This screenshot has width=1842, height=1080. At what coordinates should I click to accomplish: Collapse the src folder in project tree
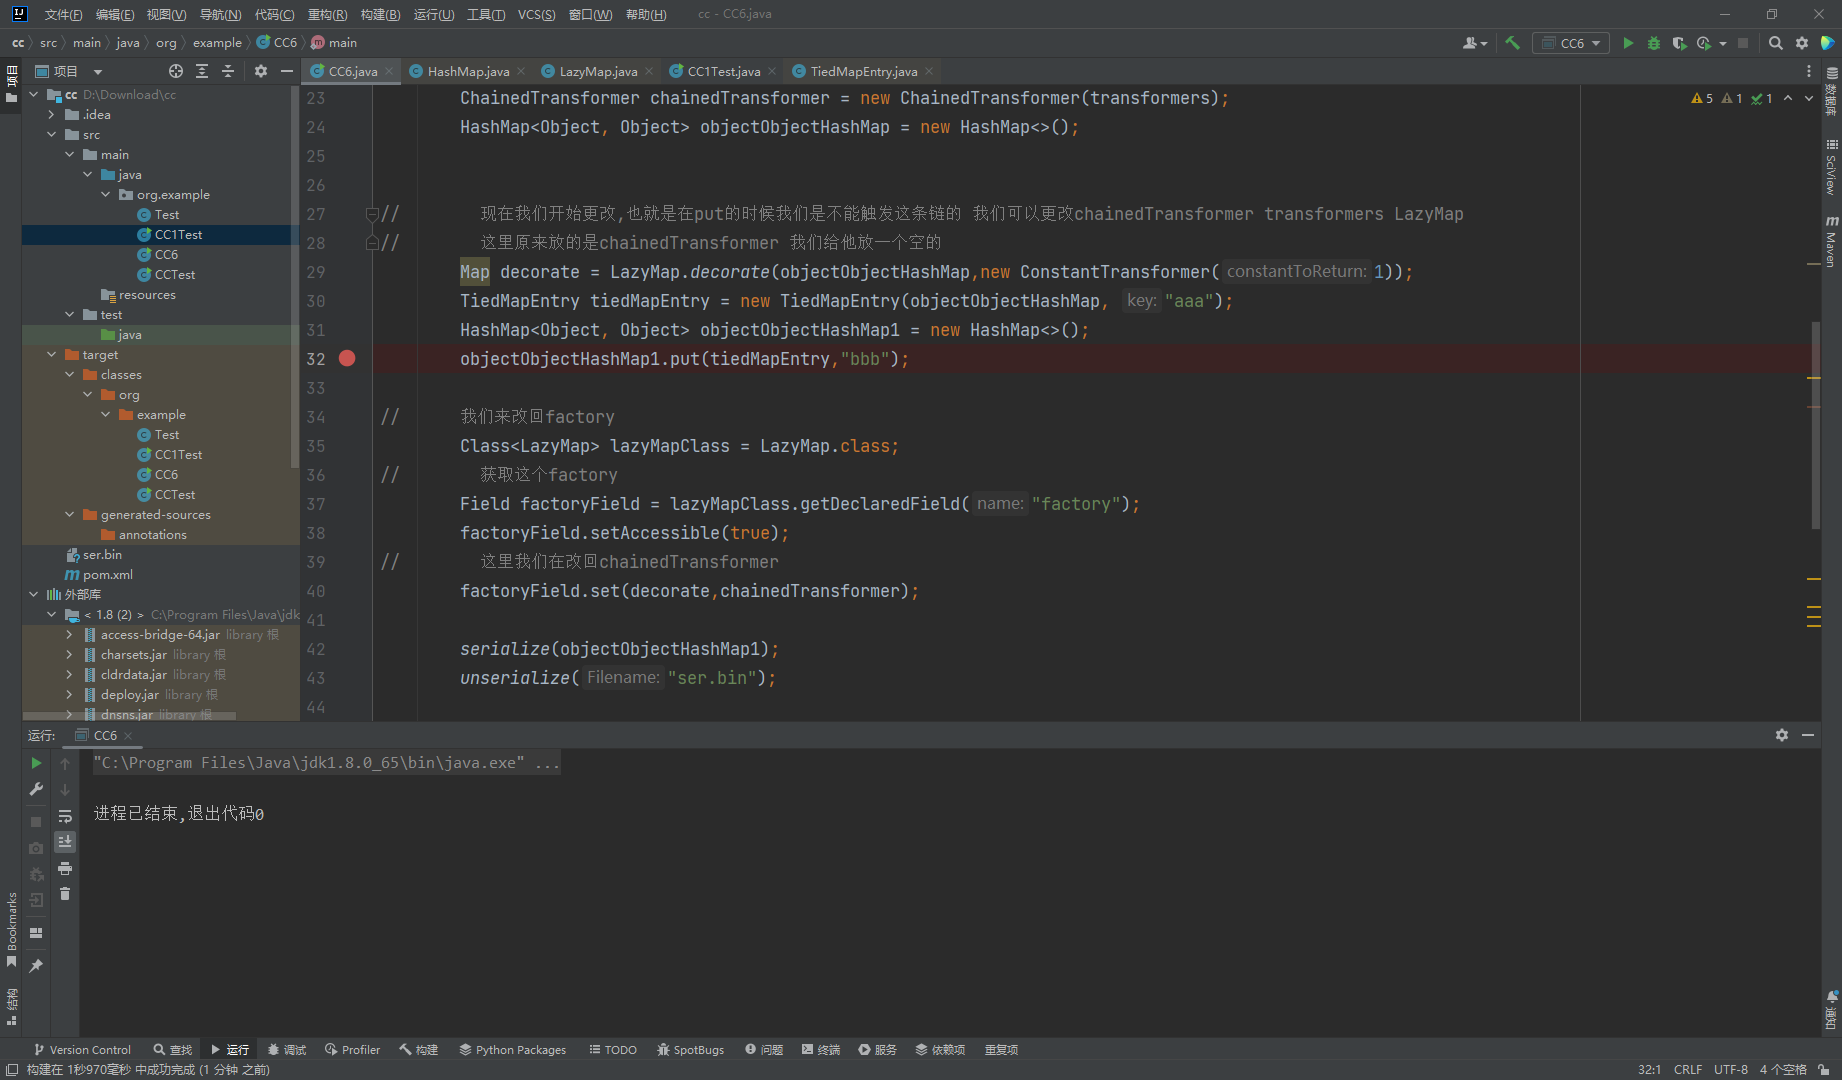coord(52,135)
